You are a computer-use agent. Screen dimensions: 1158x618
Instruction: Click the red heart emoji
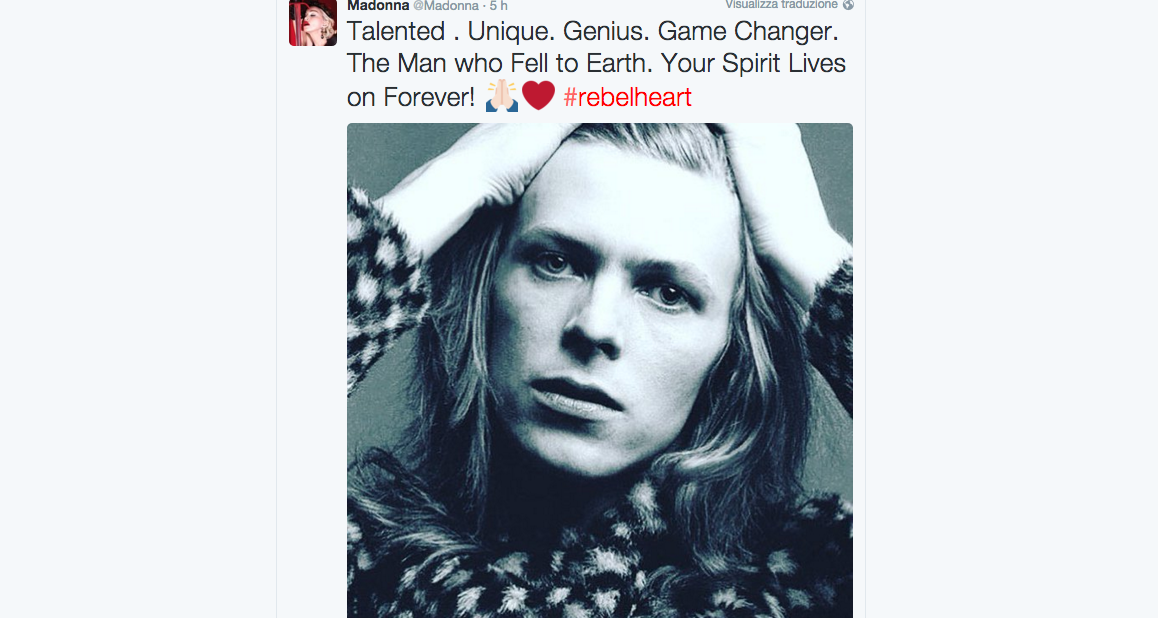click(x=538, y=96)
